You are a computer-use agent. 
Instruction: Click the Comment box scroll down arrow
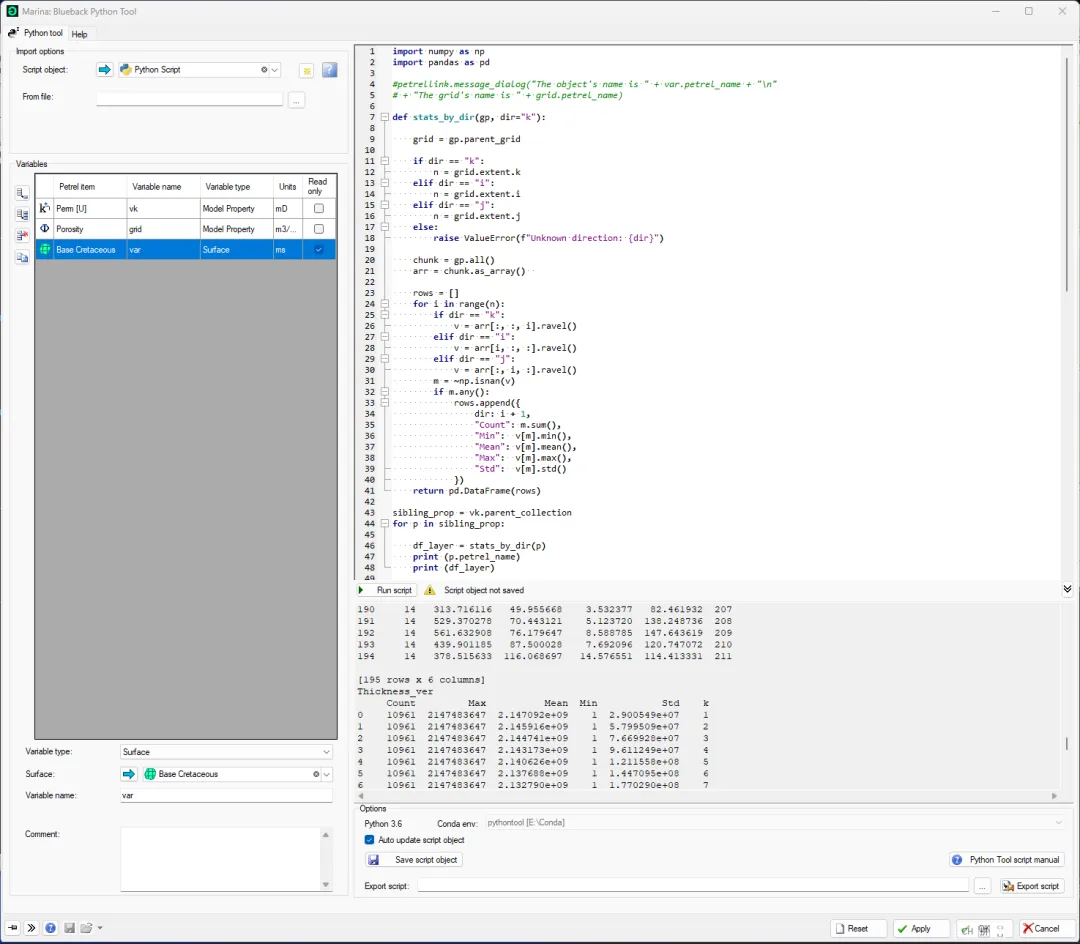326,885
